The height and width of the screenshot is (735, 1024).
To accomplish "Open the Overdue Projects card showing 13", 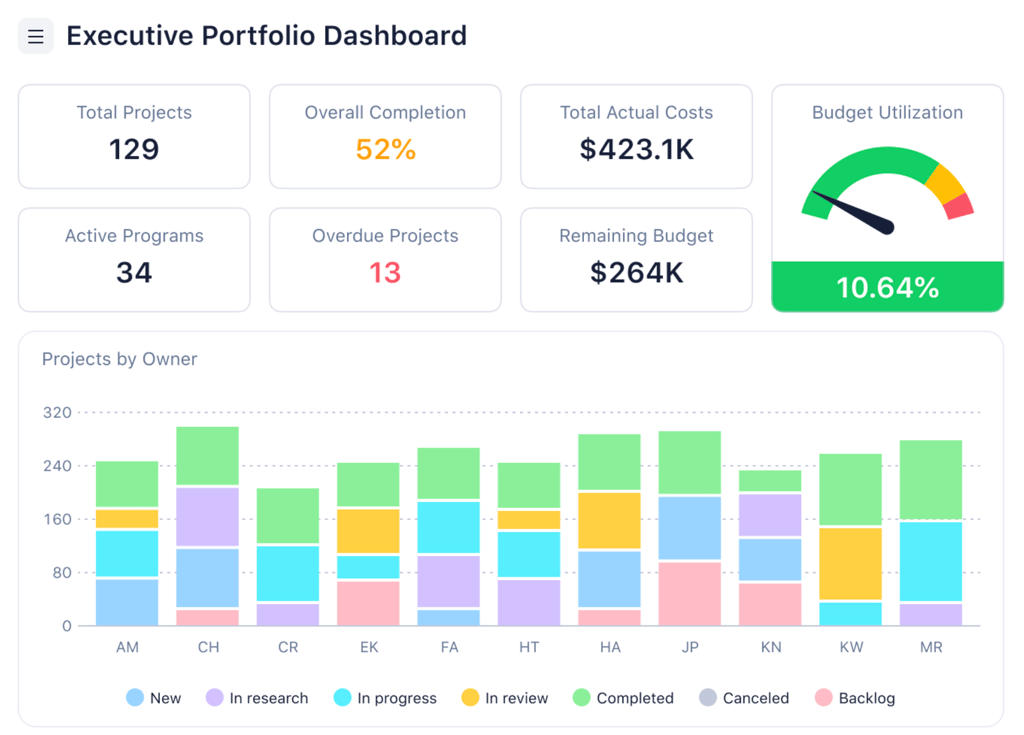I will coord(385,260).
